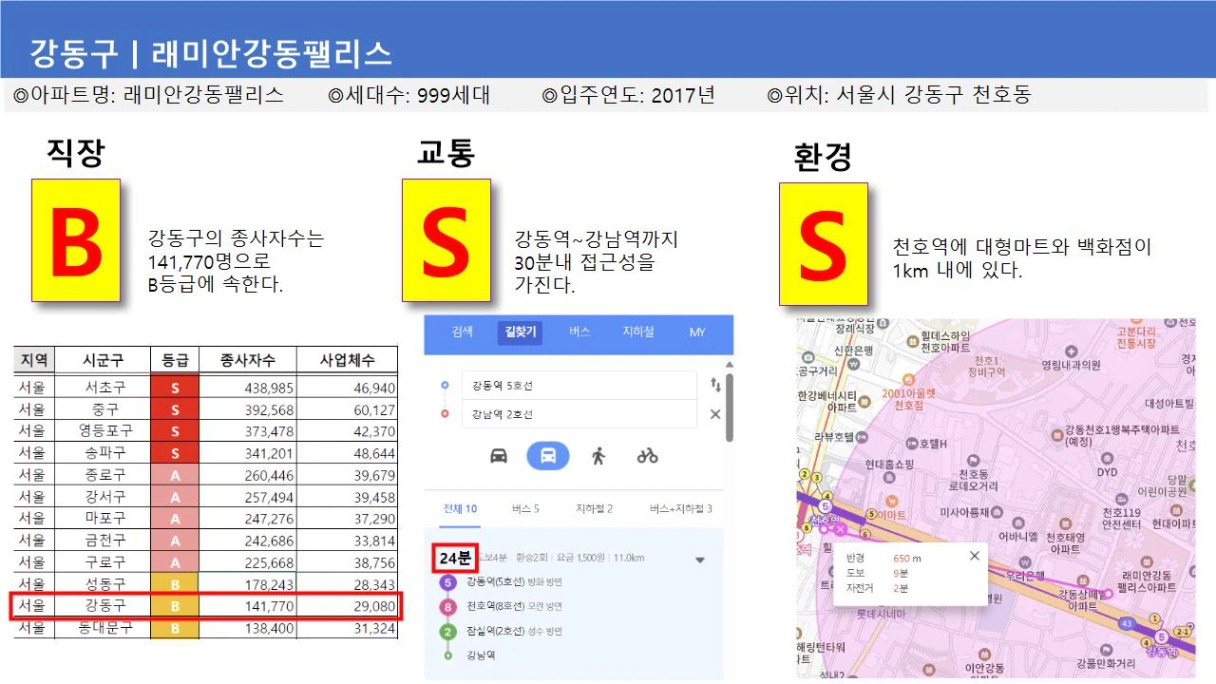Image resolution: width=1216 pixels, height=684 pixels.
Task: Click the 종사자수 column header
Action: [x=249, y=360]
